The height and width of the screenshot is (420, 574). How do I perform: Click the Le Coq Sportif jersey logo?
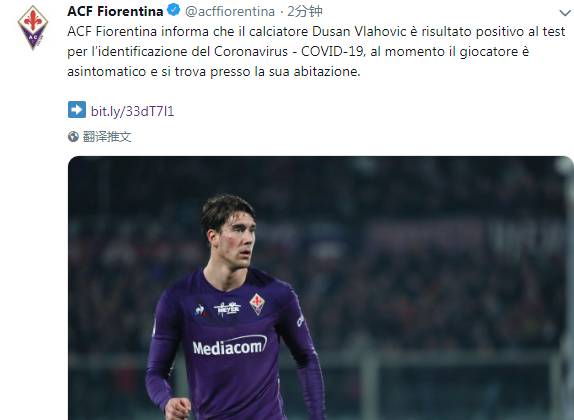pyautogui.click(x=200, y=311)
